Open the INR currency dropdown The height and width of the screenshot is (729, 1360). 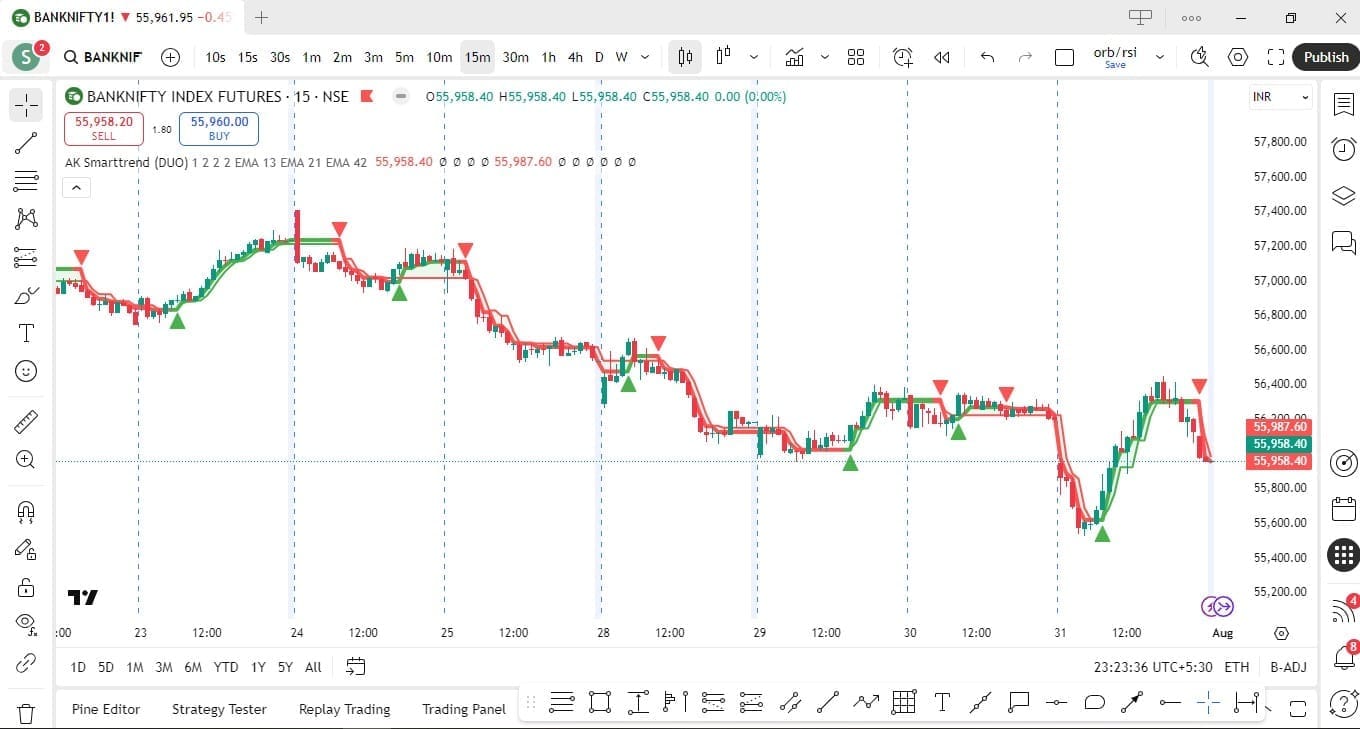1280,97
